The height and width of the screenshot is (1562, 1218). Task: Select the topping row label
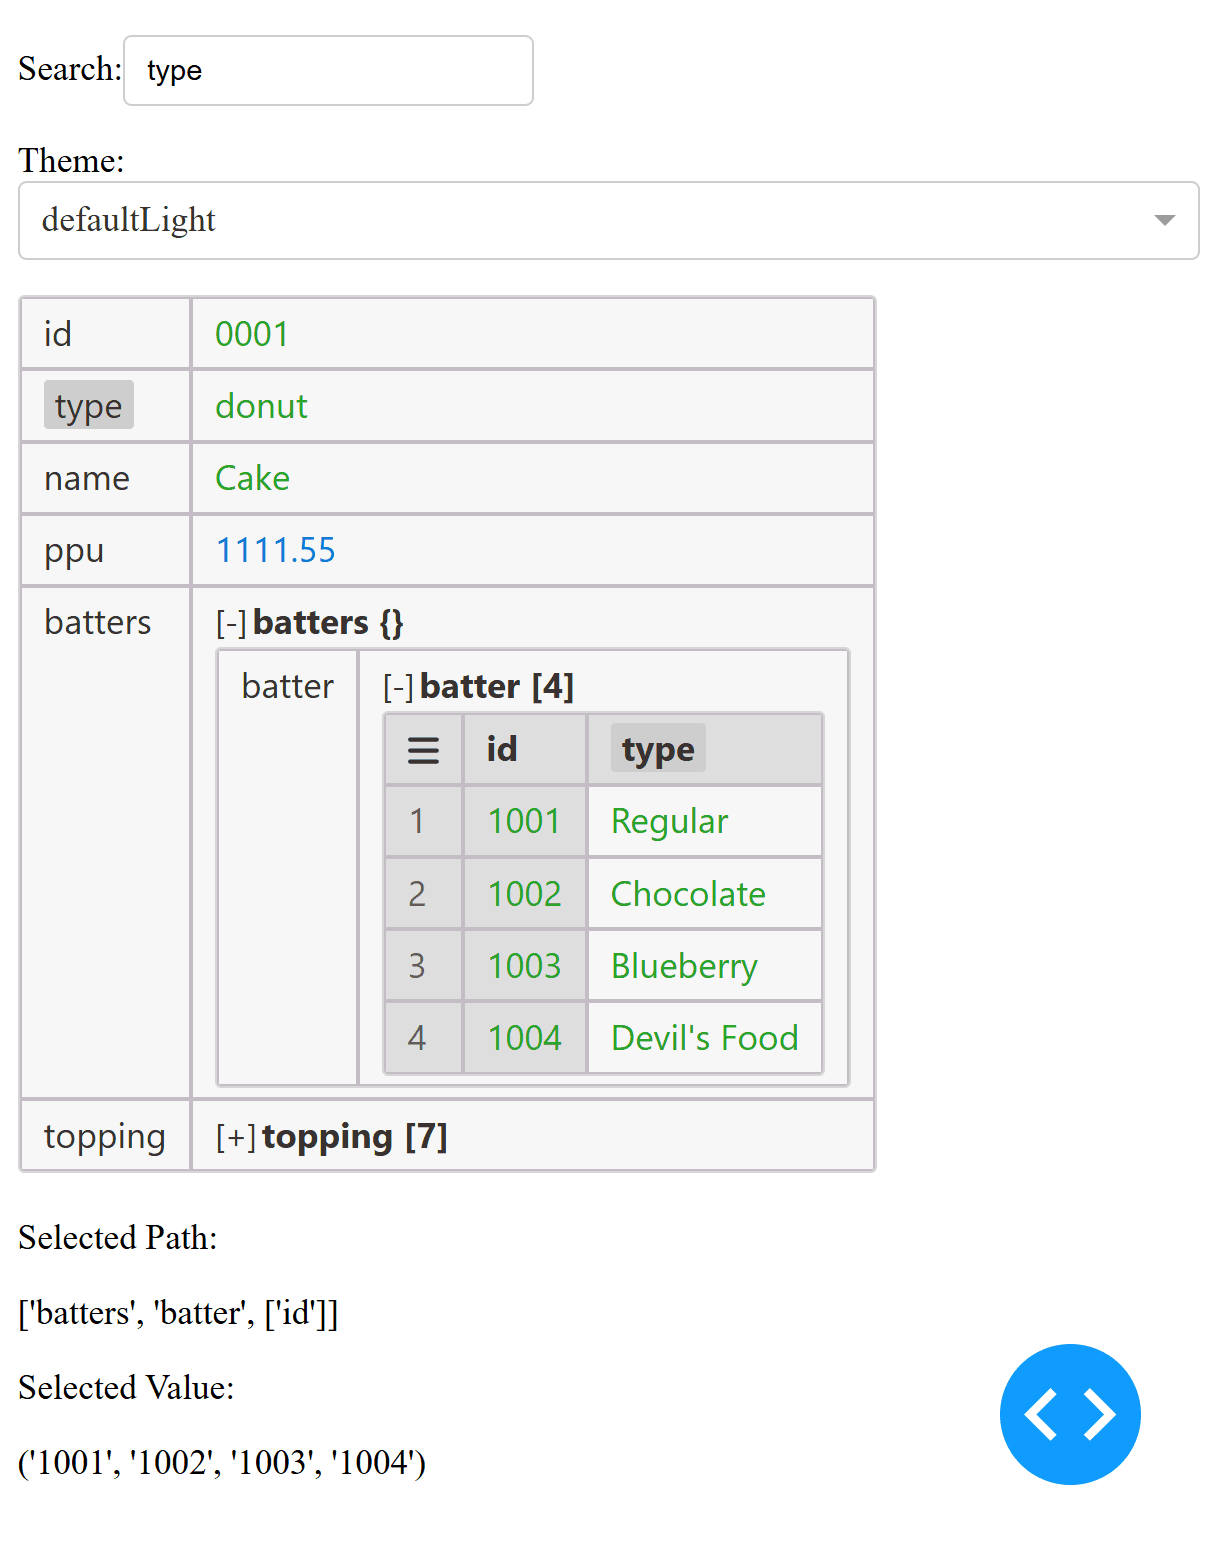point(104,1136)
